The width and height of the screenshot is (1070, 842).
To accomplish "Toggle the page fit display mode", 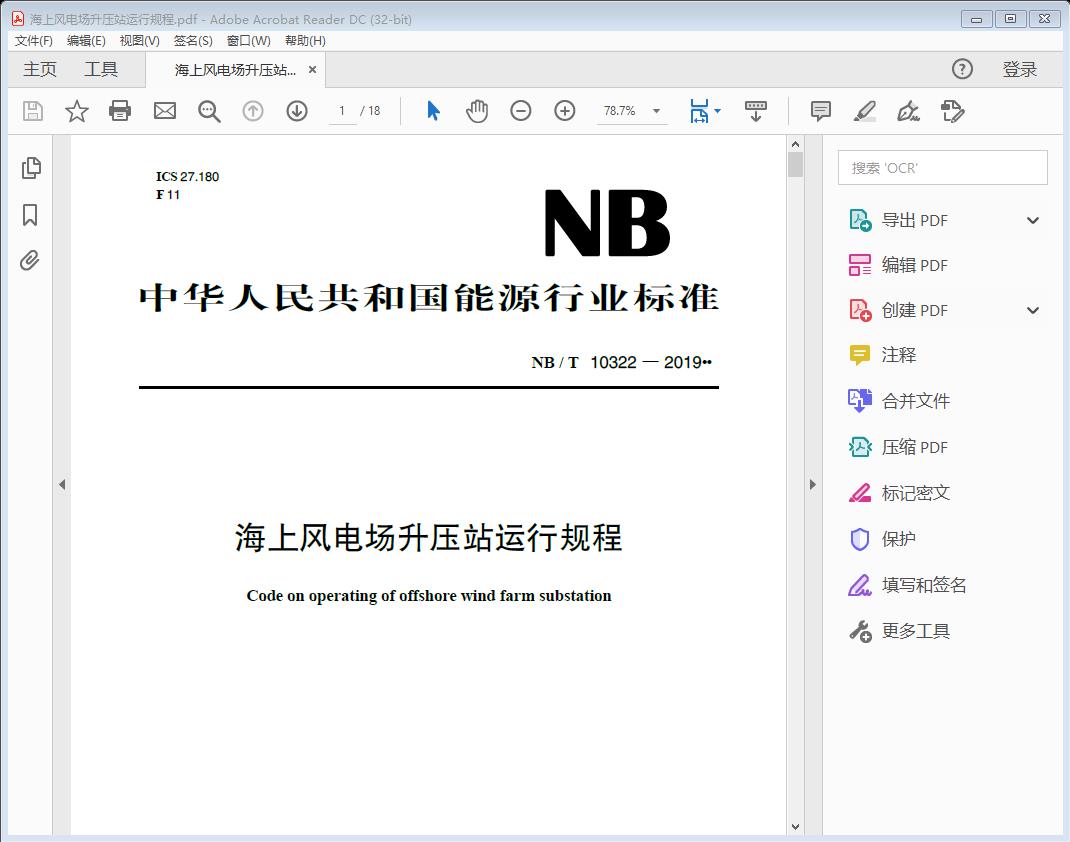I will [x=700, y=111].
